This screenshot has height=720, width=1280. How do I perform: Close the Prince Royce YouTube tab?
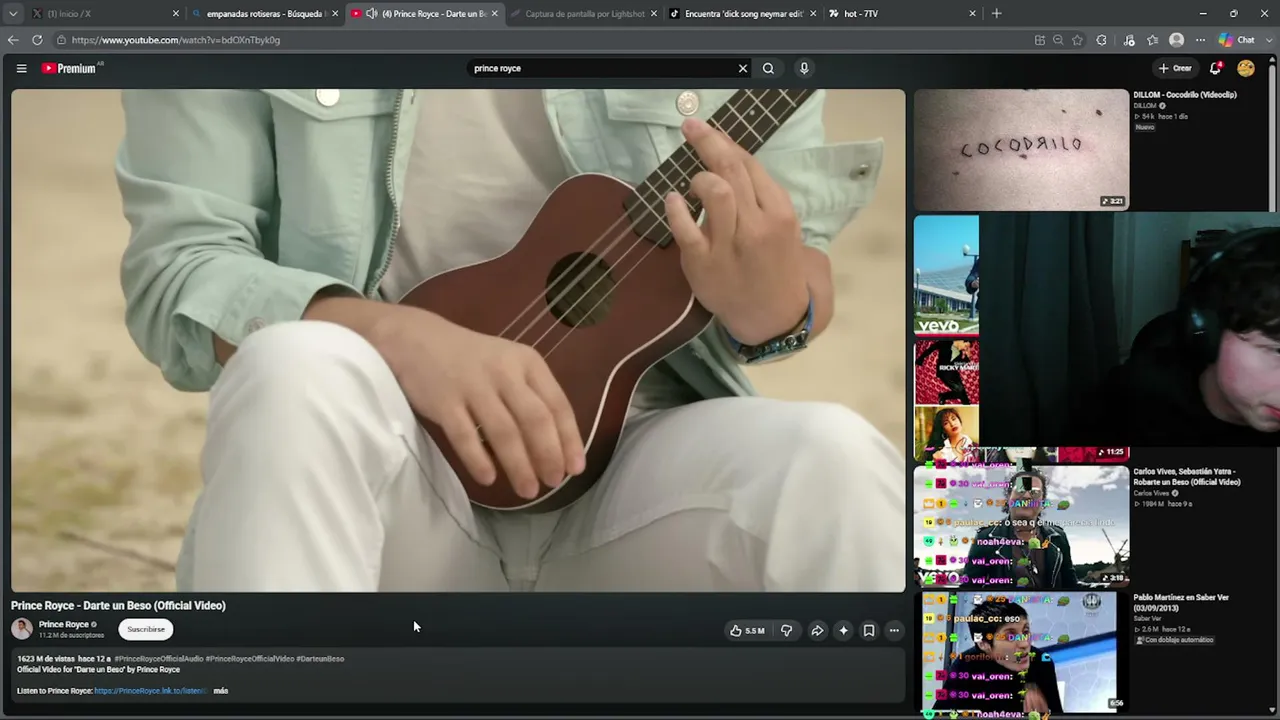click(494, 14)
